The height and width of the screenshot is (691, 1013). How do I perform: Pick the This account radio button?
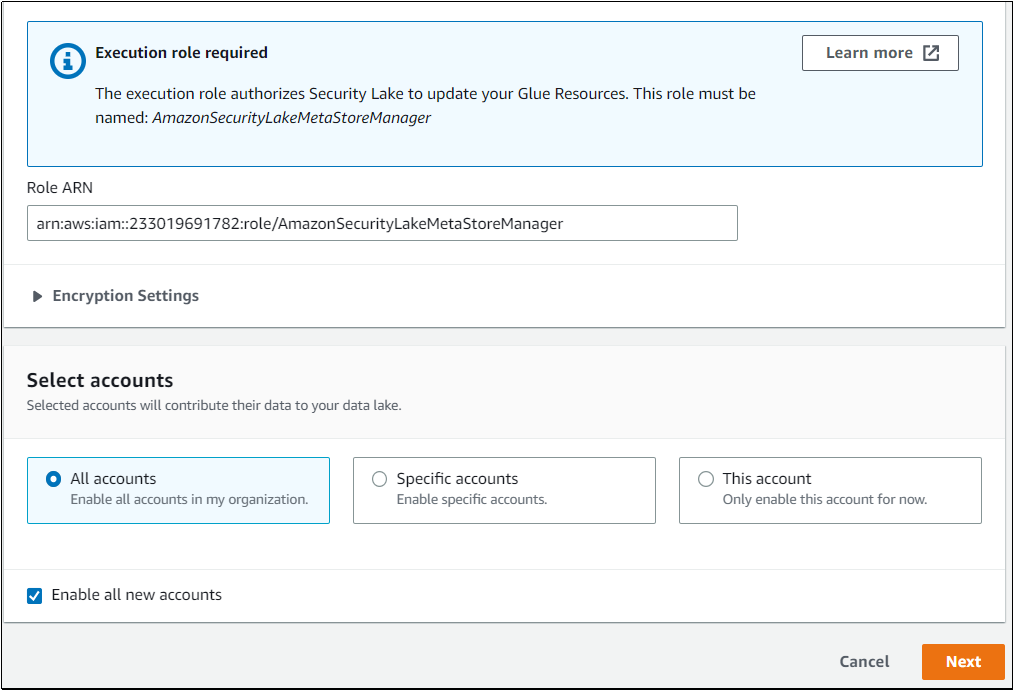click(706, 479)
